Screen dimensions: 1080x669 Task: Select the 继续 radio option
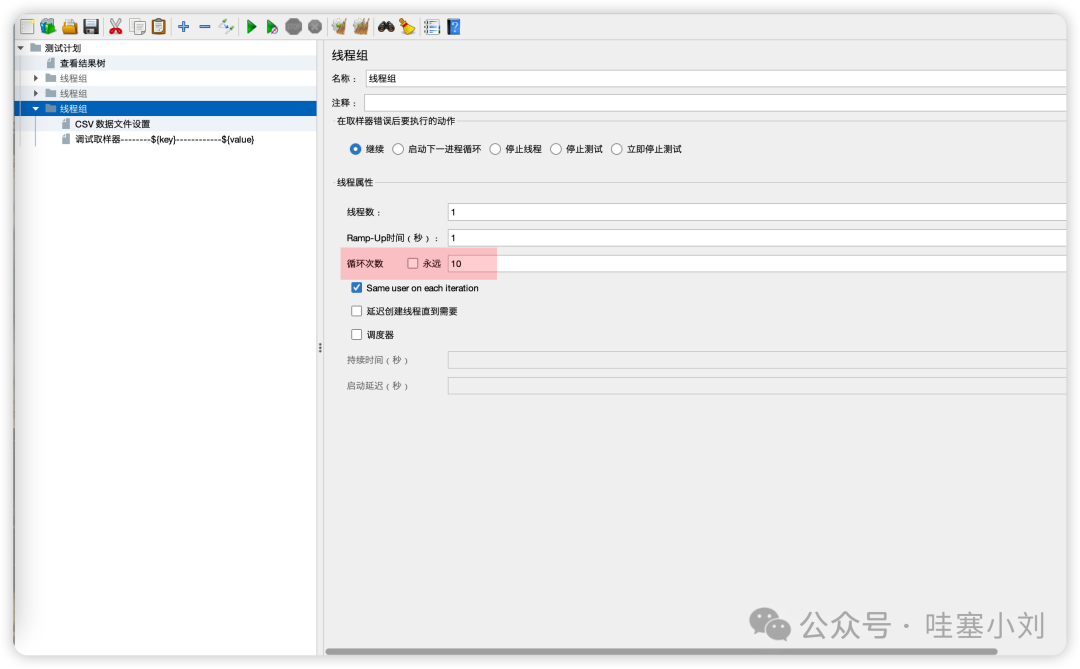(355, 149)
